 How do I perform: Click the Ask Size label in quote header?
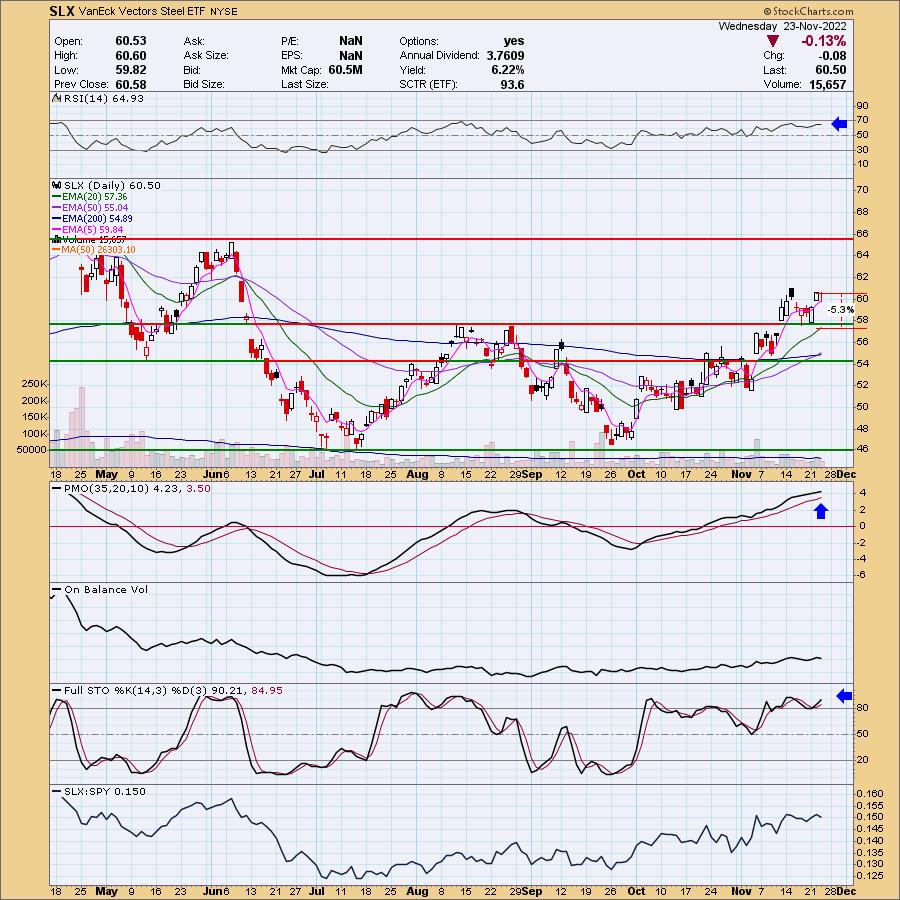(x=206, y=56)
